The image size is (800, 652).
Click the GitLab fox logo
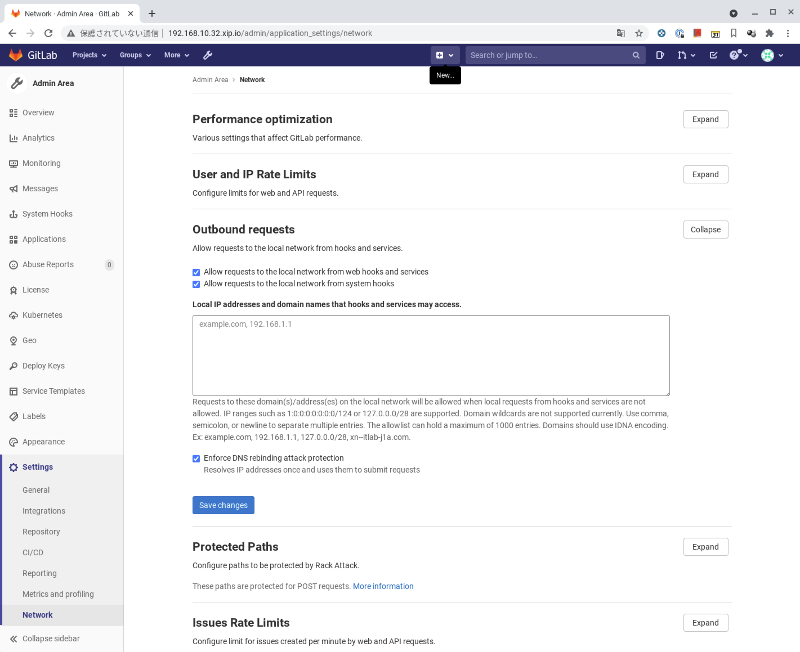[x=16, y=55]
